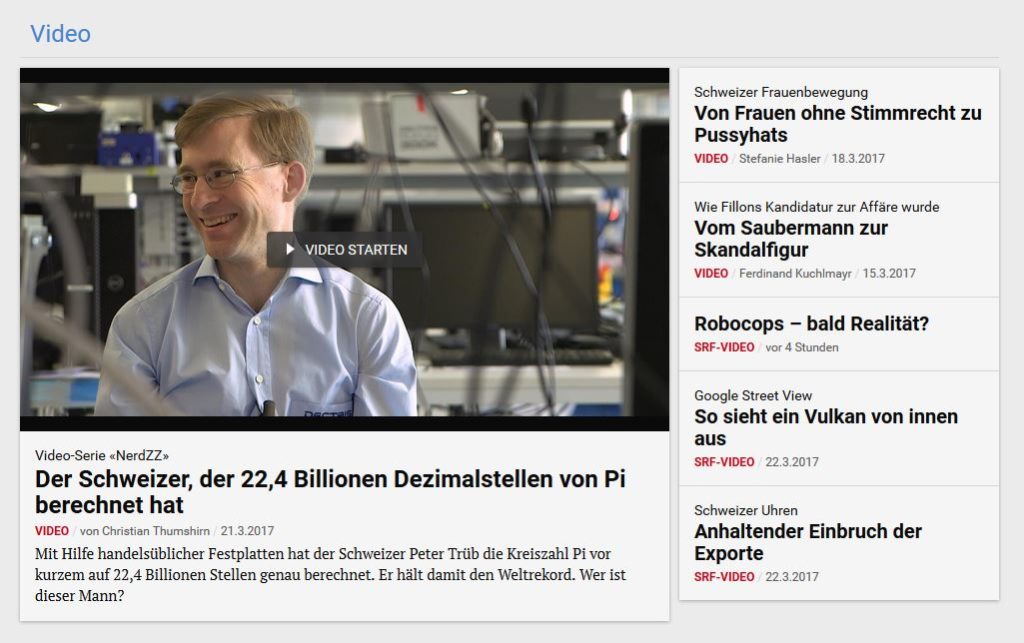1024x643 pixels.
Task: Open 'So sieht ein Vulkan von innen aus'
Action: click(825, 427)
